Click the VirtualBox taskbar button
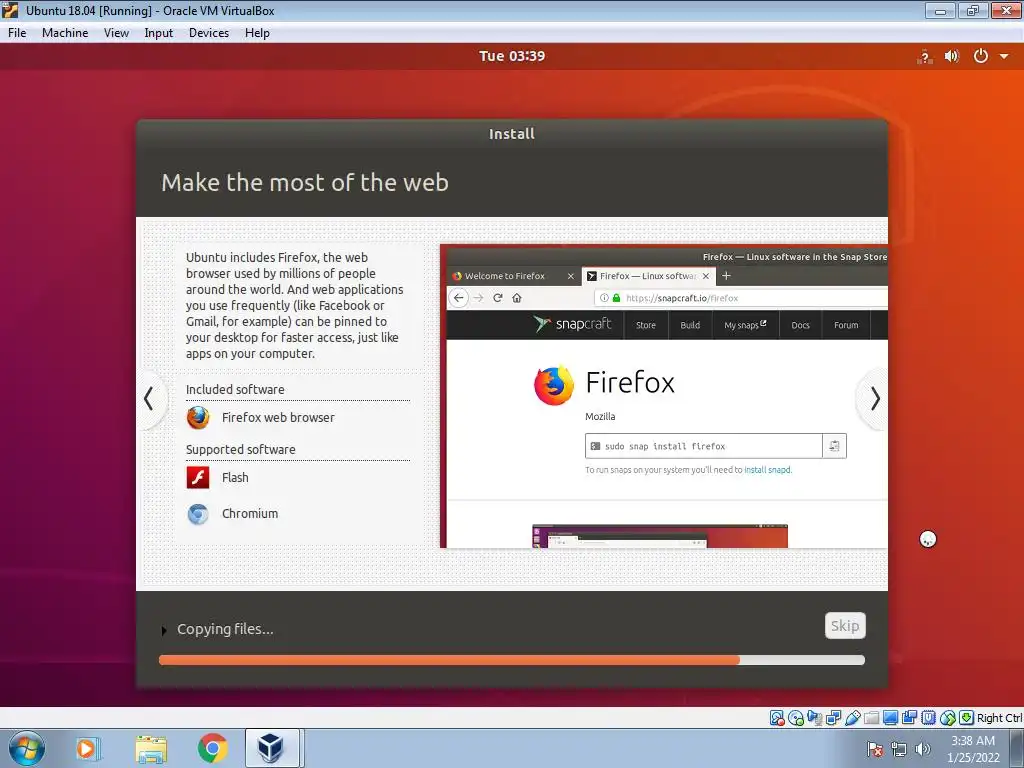The width and height of the screenshot is (1024, 768). [x=272, y=748]
